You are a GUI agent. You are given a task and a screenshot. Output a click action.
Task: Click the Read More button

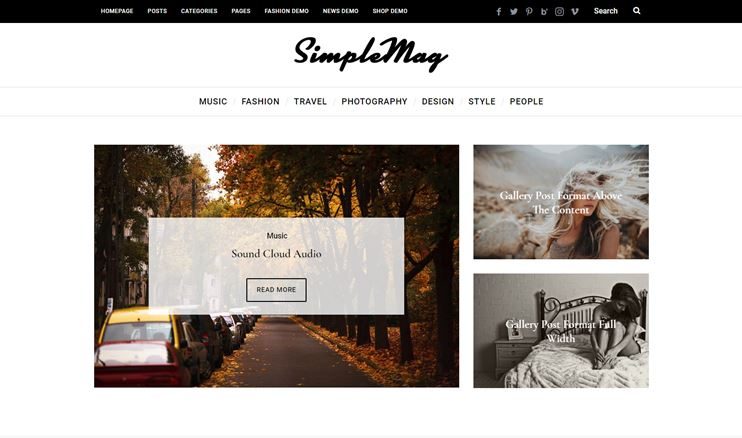276,289
